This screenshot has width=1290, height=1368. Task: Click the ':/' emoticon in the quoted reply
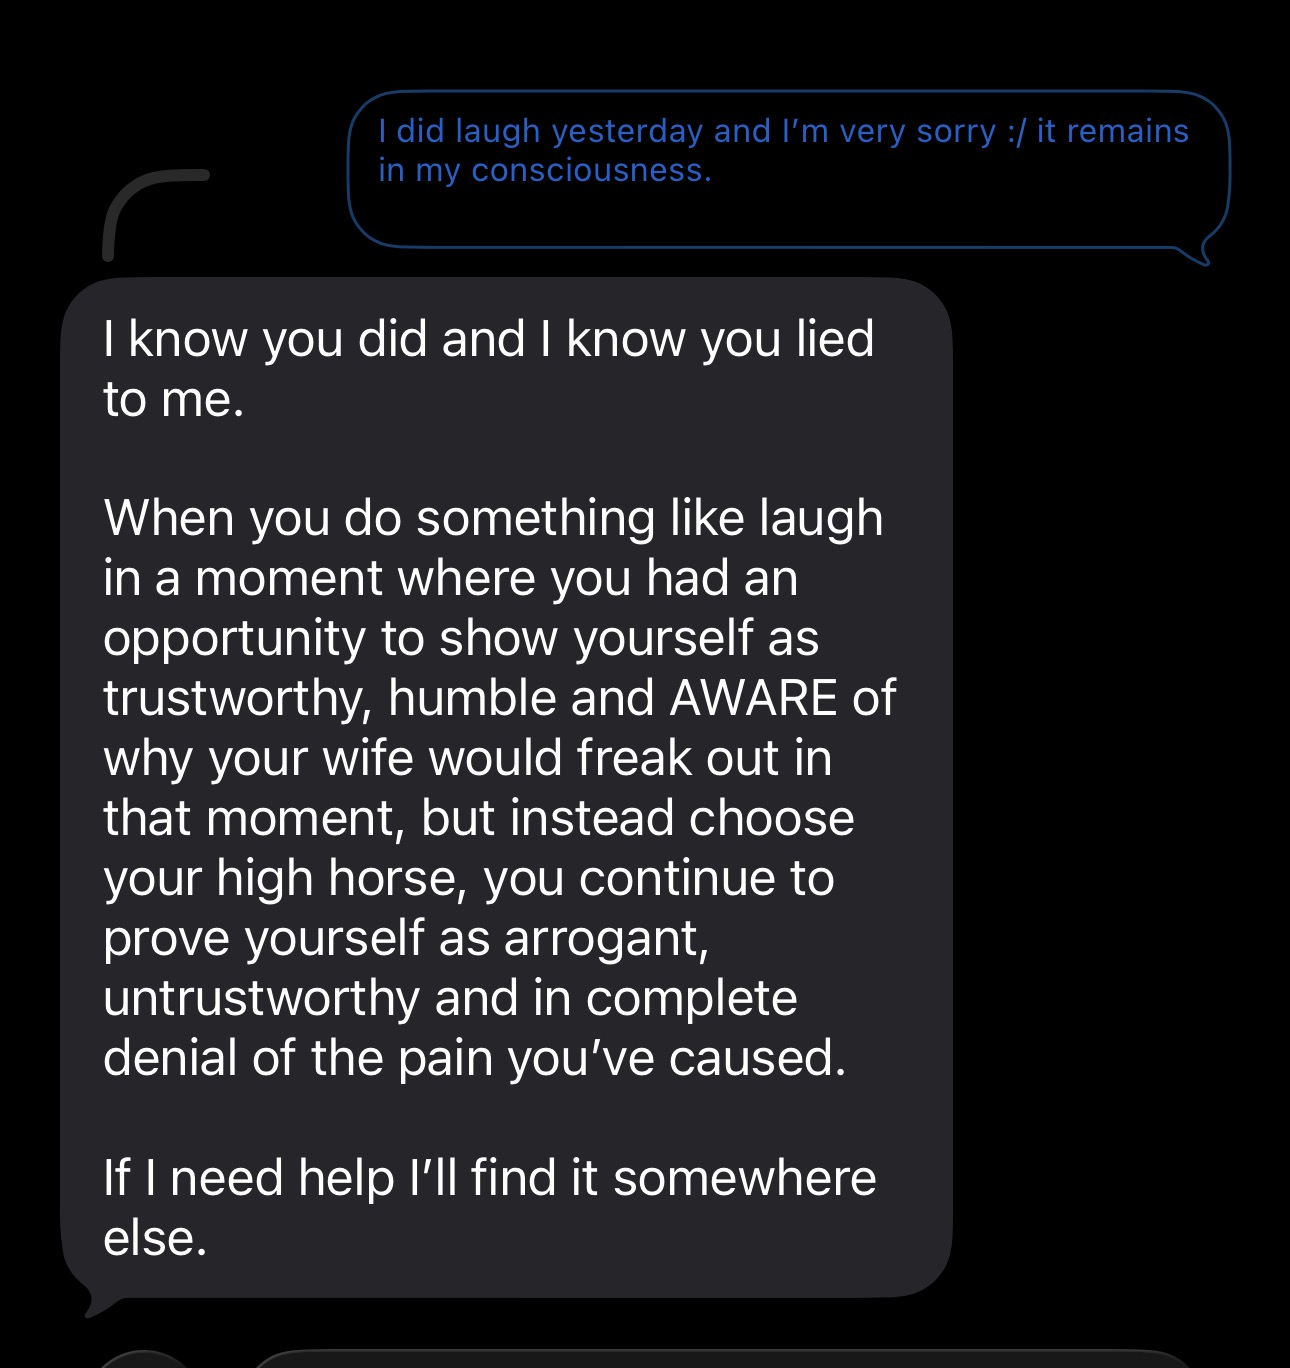[x=1016, y=132]
